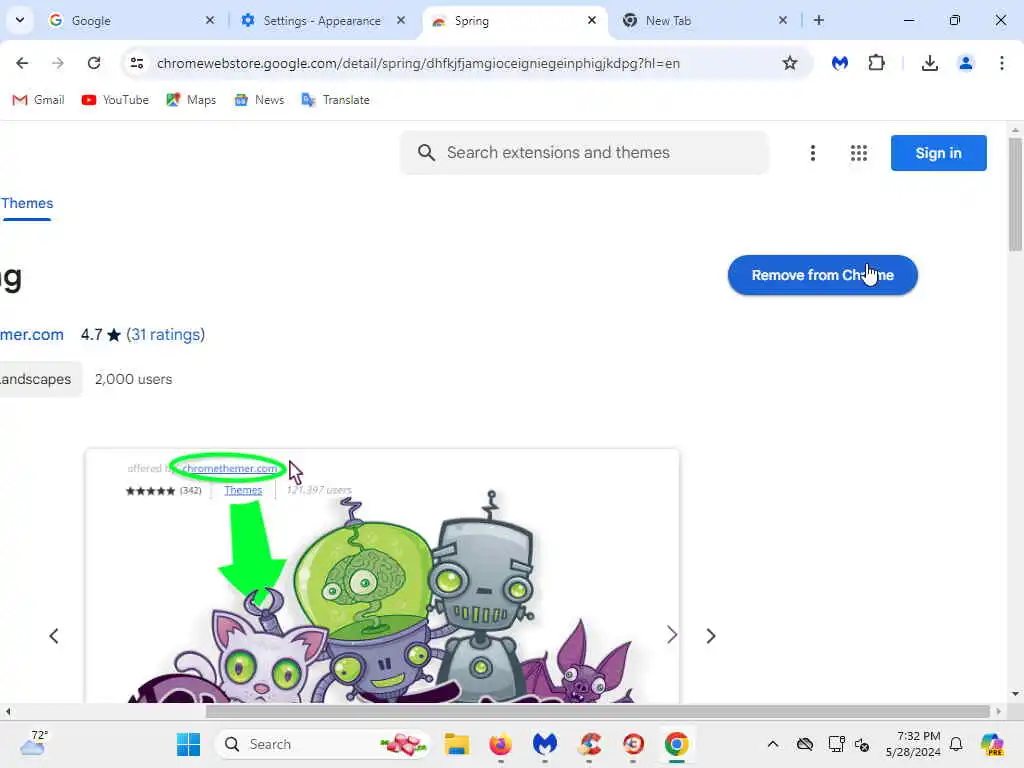Switch to Settings - Appearance tab

[323, 21]
